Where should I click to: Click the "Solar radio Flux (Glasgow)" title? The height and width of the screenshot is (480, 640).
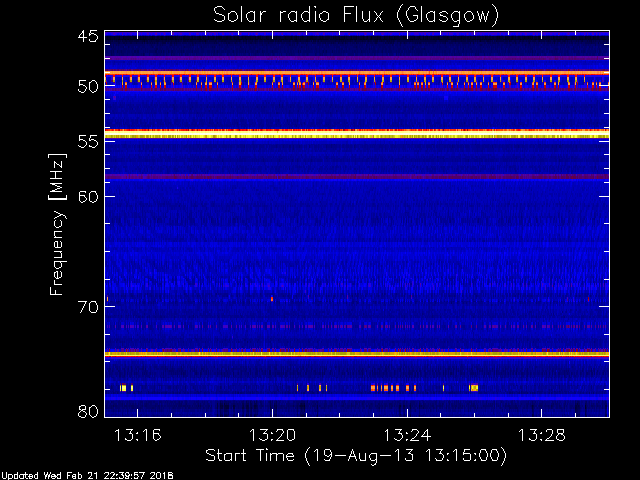(x=355, y=15)
